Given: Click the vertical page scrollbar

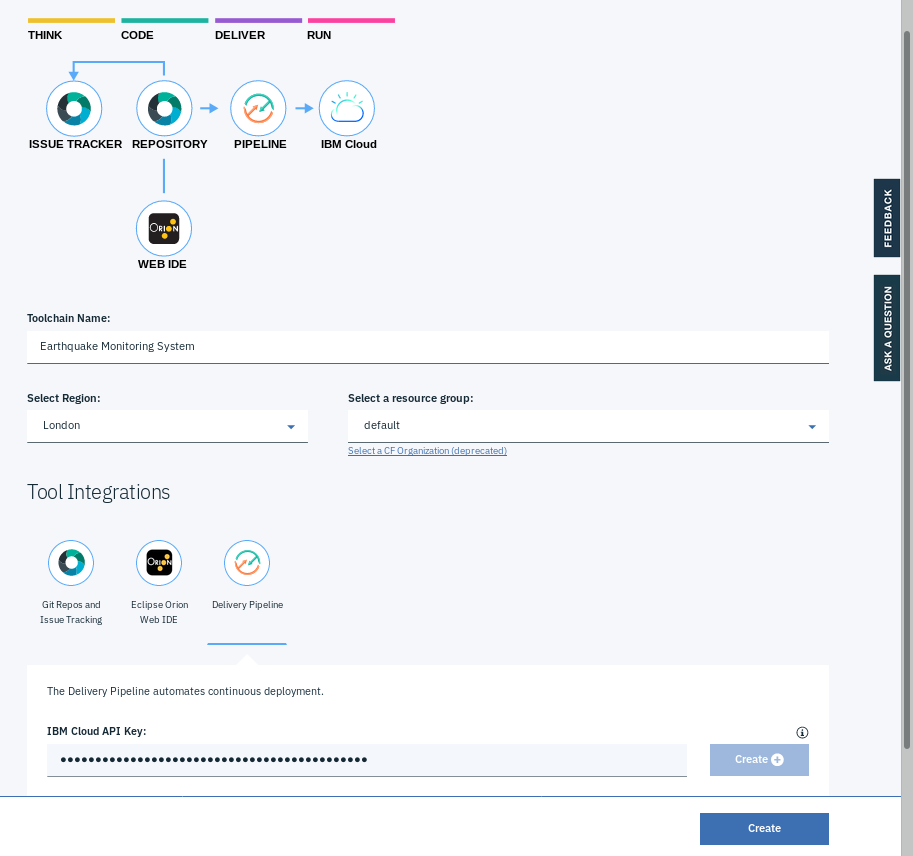Looking at the screenshot, I should (907, 390).
